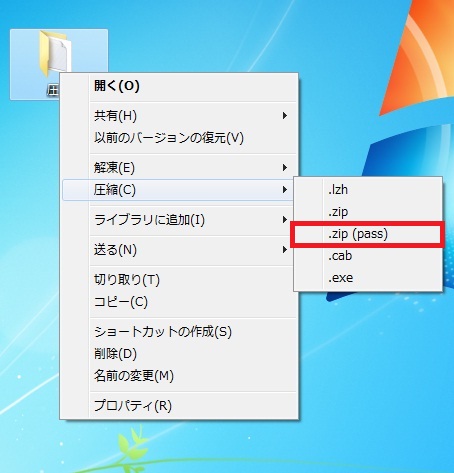Select the 圧縮(C) menu entry
Image resolution: width=454 pixels, height=473 pixels.
coord(179,190)
